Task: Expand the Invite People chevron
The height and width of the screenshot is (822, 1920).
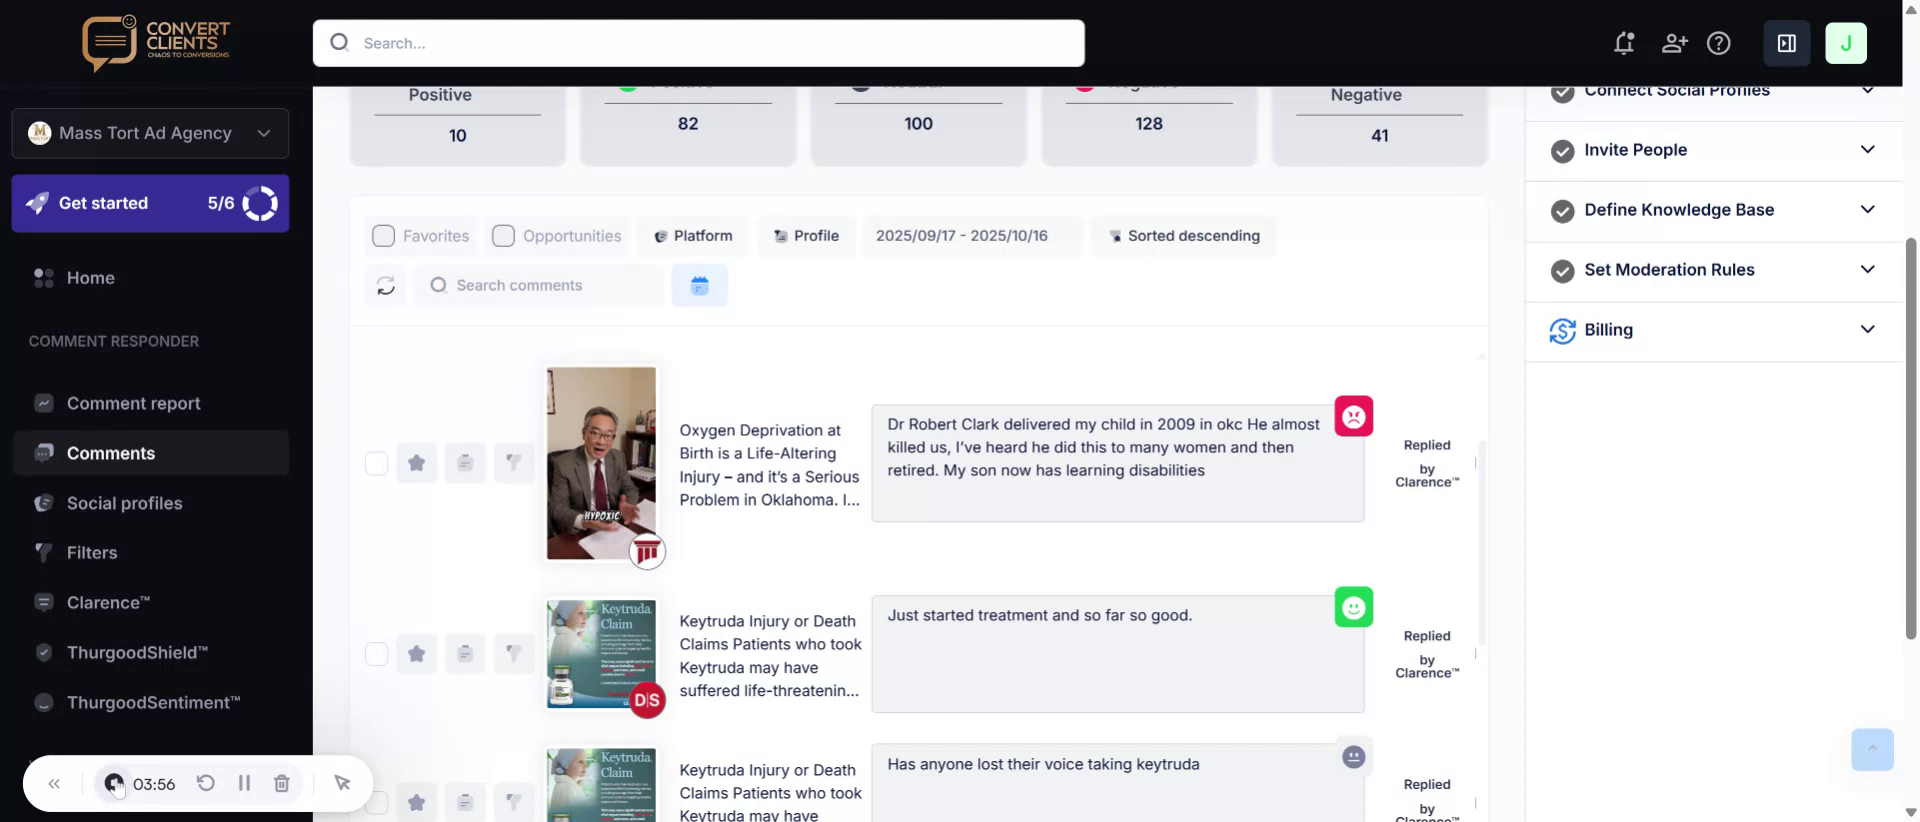Action: point(1867,150)
